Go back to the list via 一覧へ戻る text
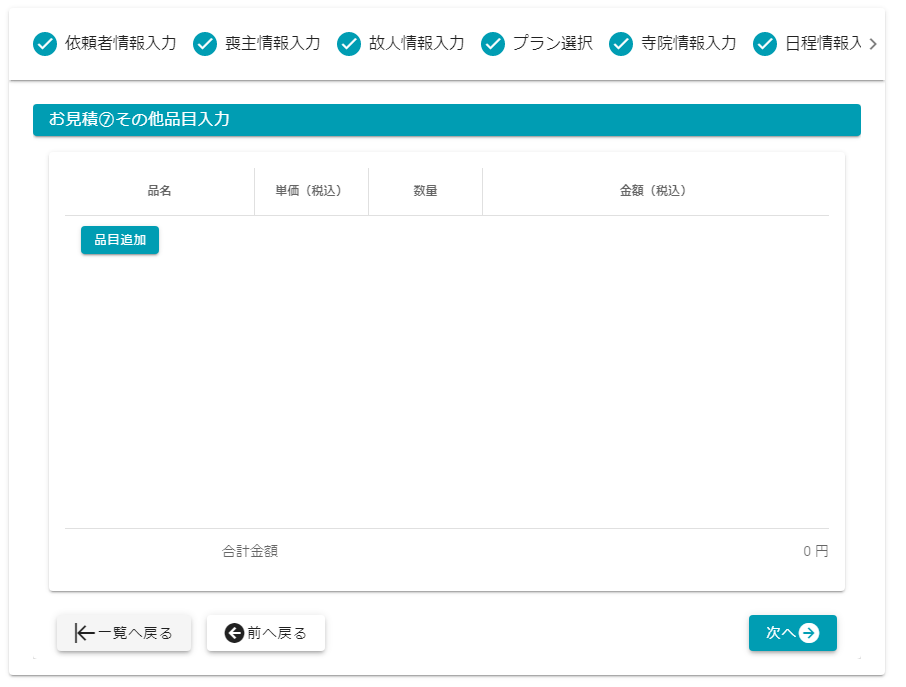The image size is (906, 687). coord(135,633)
